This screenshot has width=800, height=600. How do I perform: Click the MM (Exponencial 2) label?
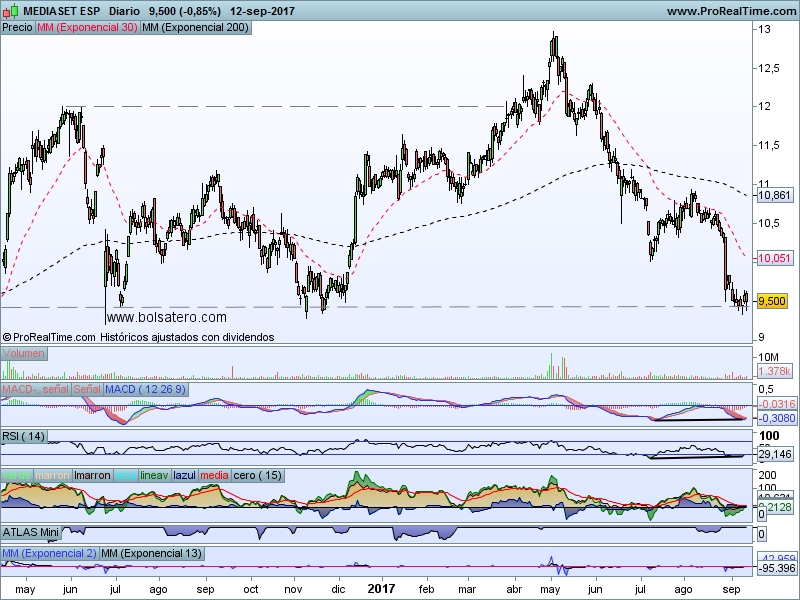point(50,553)
